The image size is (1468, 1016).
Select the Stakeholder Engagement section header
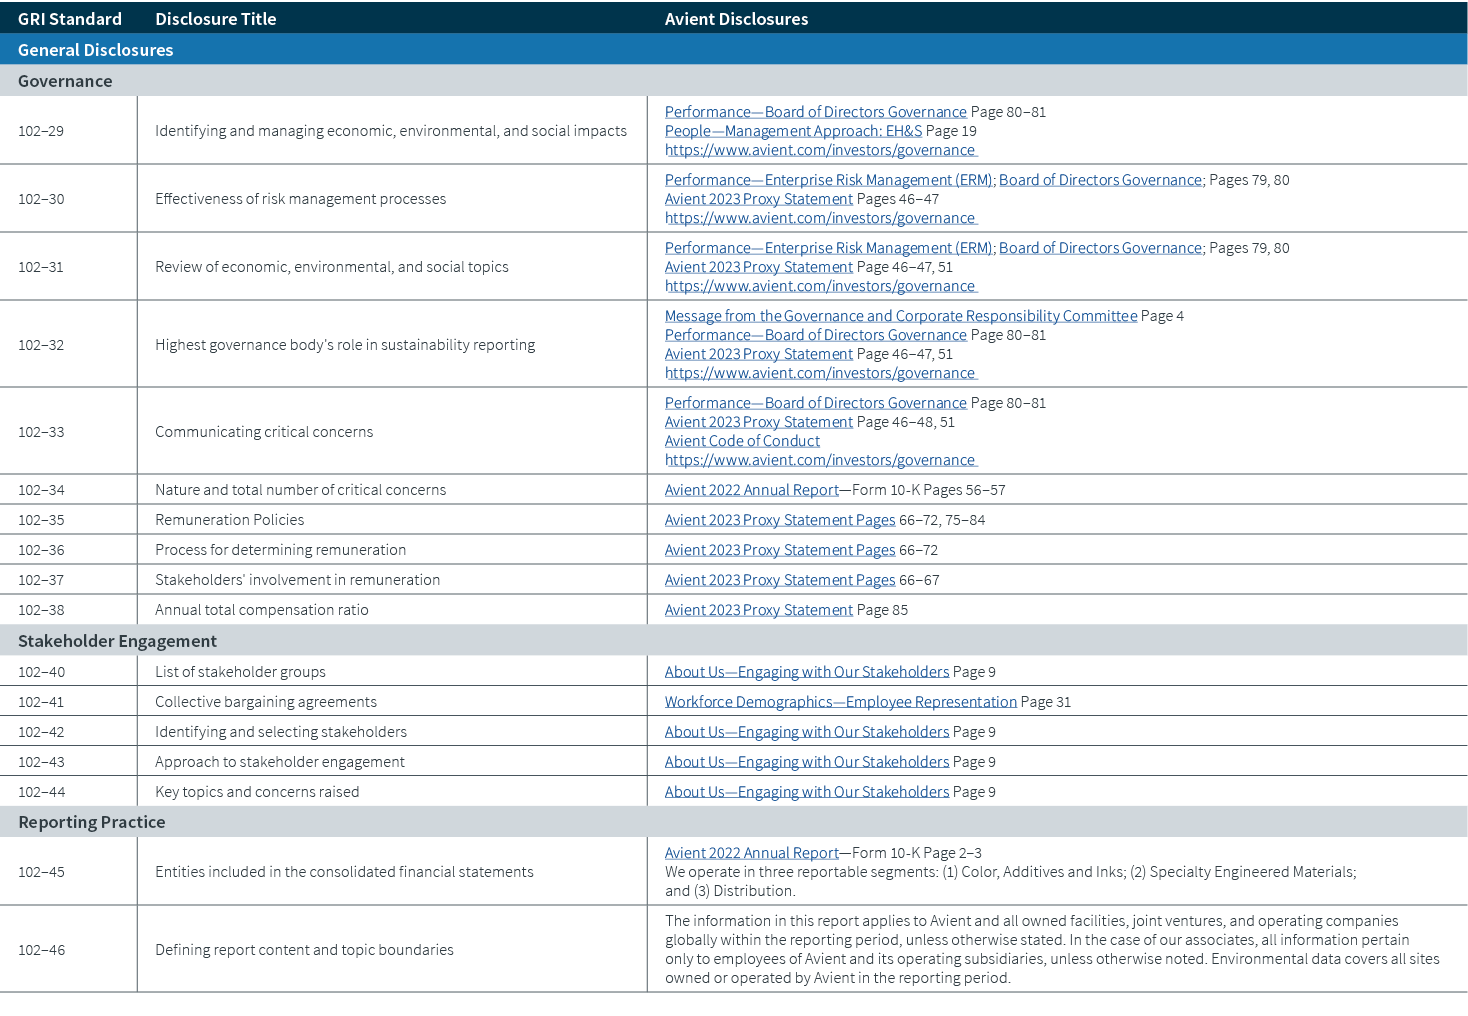click(x=117, y=640)
